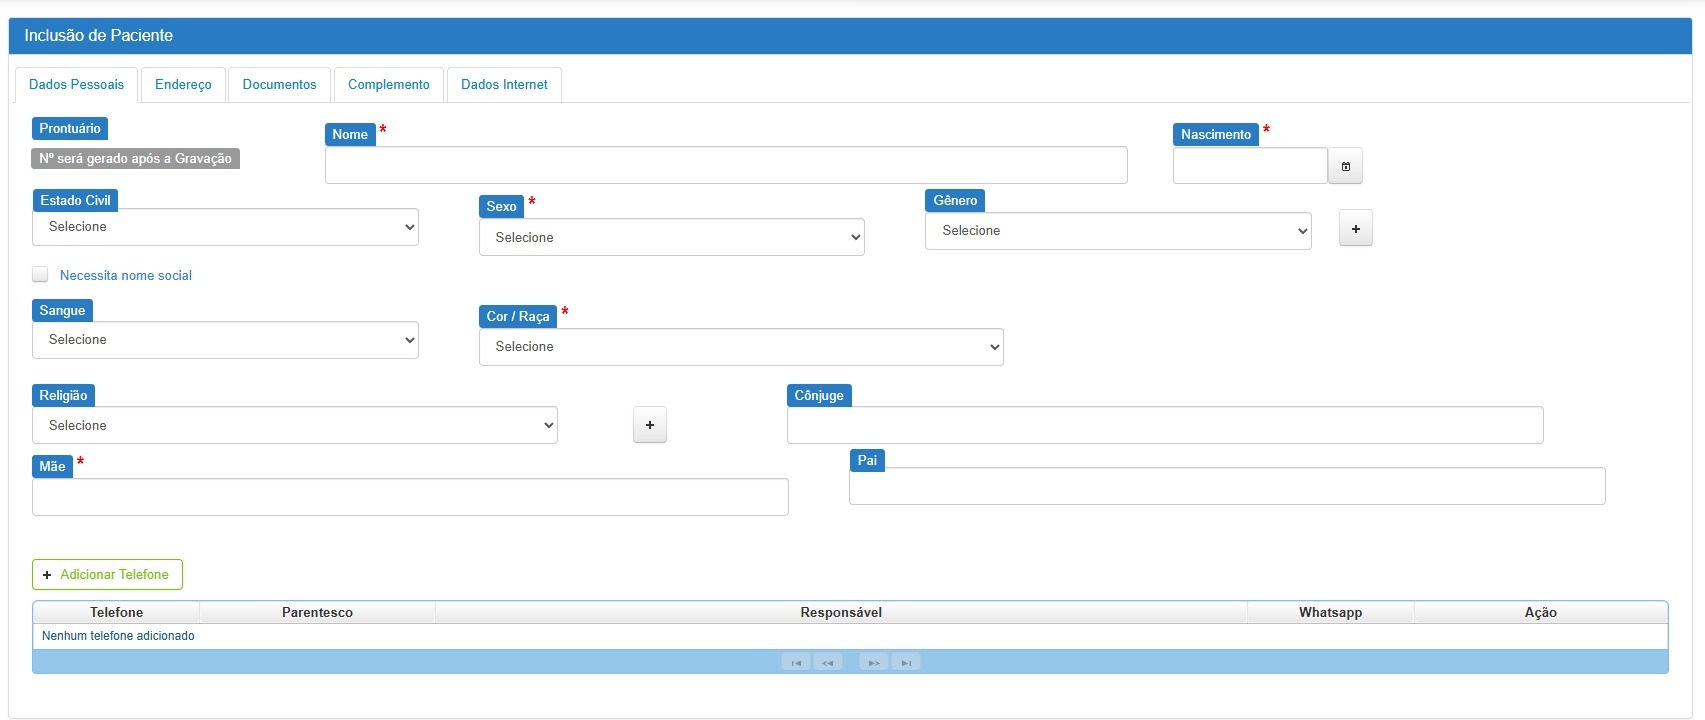The height and width of the screenshot is (720, 1705).
Task: Select a blood type in Sangue dropdown
Action: click(x=226, y=340)
